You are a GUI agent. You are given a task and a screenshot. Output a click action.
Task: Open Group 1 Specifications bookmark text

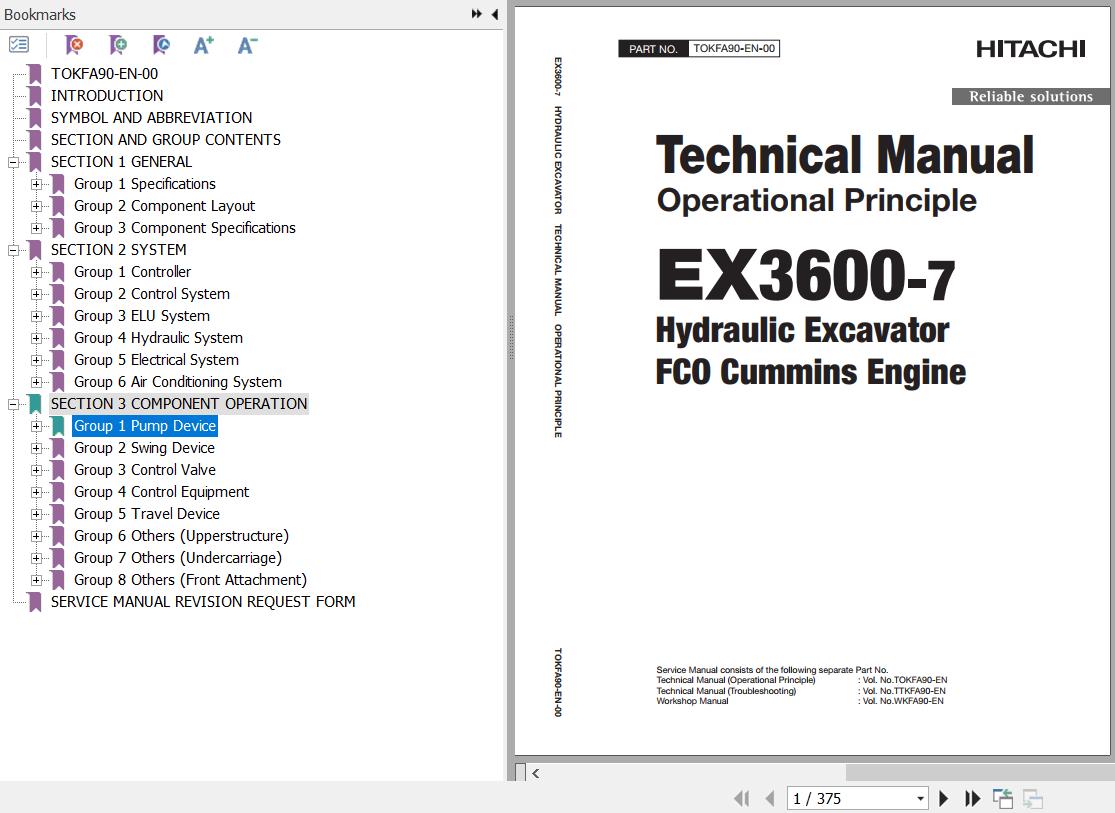click(145, 184)
